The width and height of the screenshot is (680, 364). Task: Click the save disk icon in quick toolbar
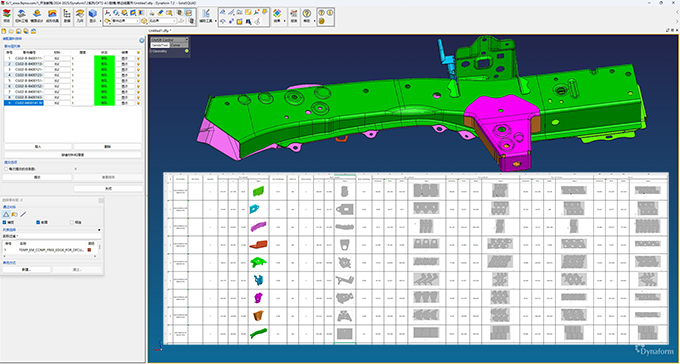click(19, 31)
